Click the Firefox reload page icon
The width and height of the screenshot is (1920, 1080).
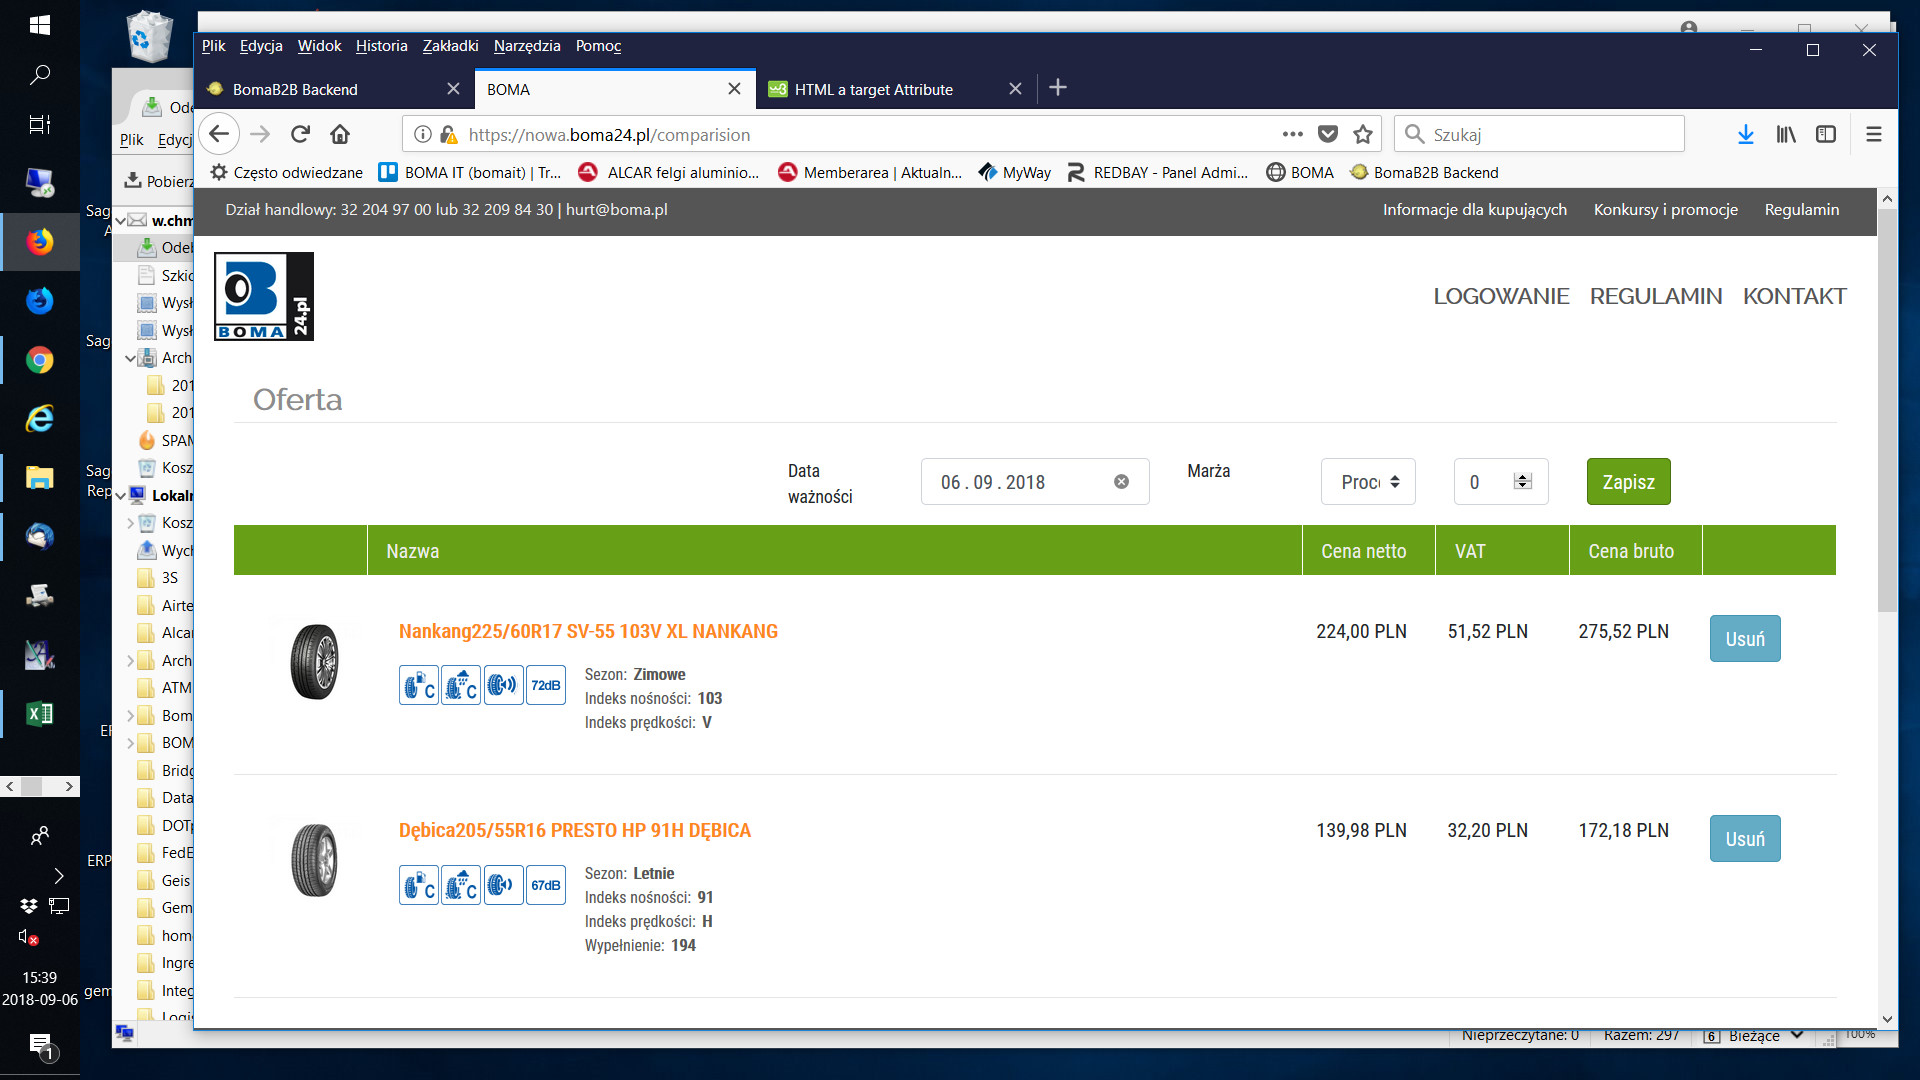(300, 134)
